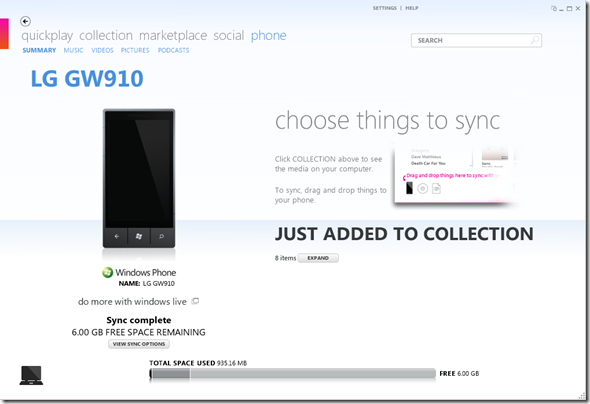Click the drag and drop sync illustration
Viewport: 590px width, 404px height.
[455, 174]
